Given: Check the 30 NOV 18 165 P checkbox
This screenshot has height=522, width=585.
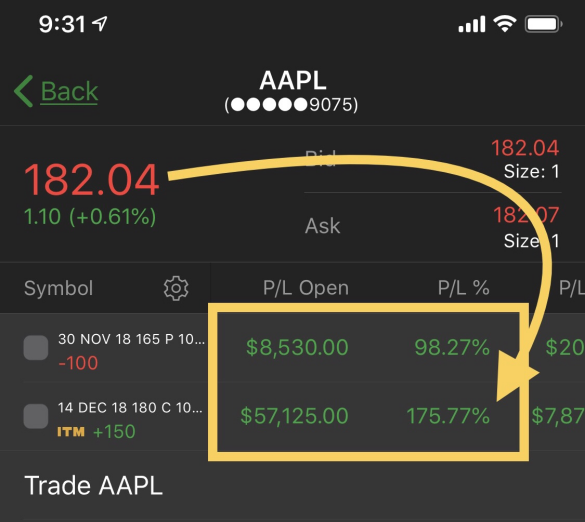Looking at the screenshot, I should tap(36, 347).
